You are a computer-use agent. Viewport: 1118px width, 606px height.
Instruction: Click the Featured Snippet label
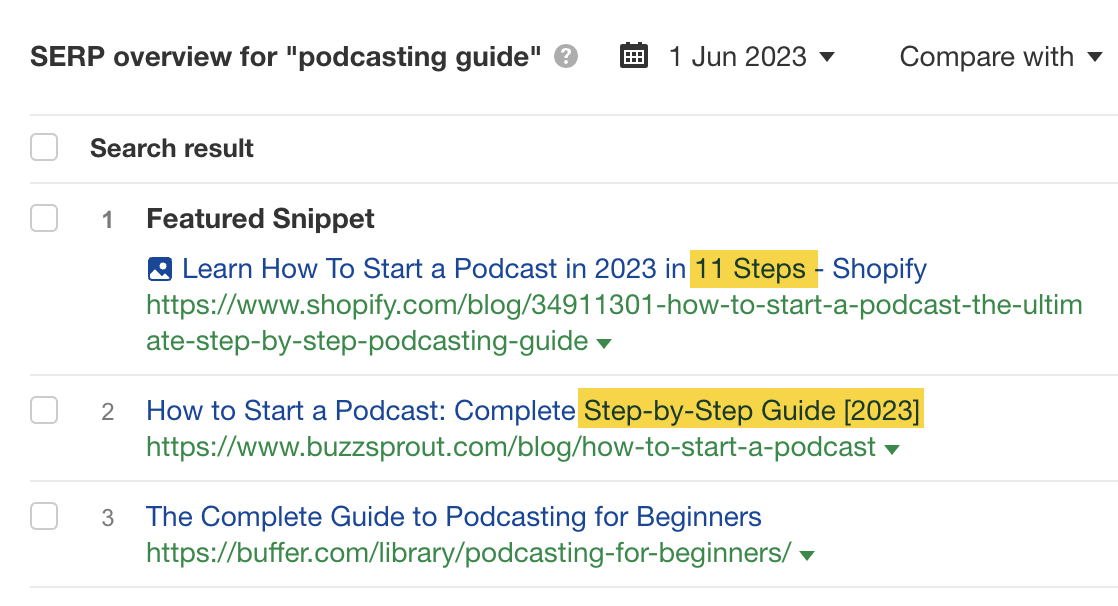pos(260,218)
